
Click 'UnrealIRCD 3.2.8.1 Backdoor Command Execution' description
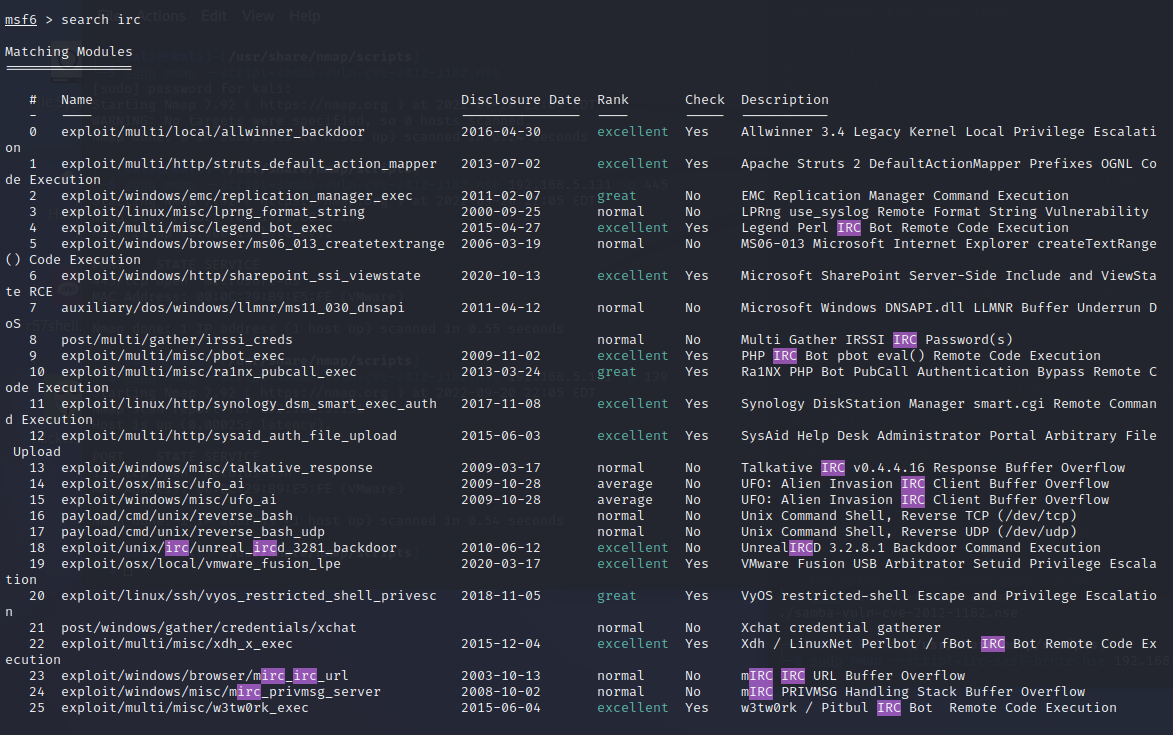(x=921, y=548)
